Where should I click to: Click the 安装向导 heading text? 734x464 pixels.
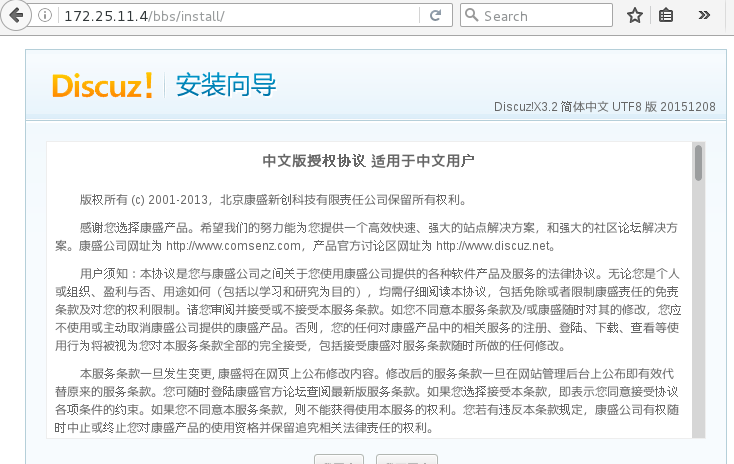tap(226, 85)
